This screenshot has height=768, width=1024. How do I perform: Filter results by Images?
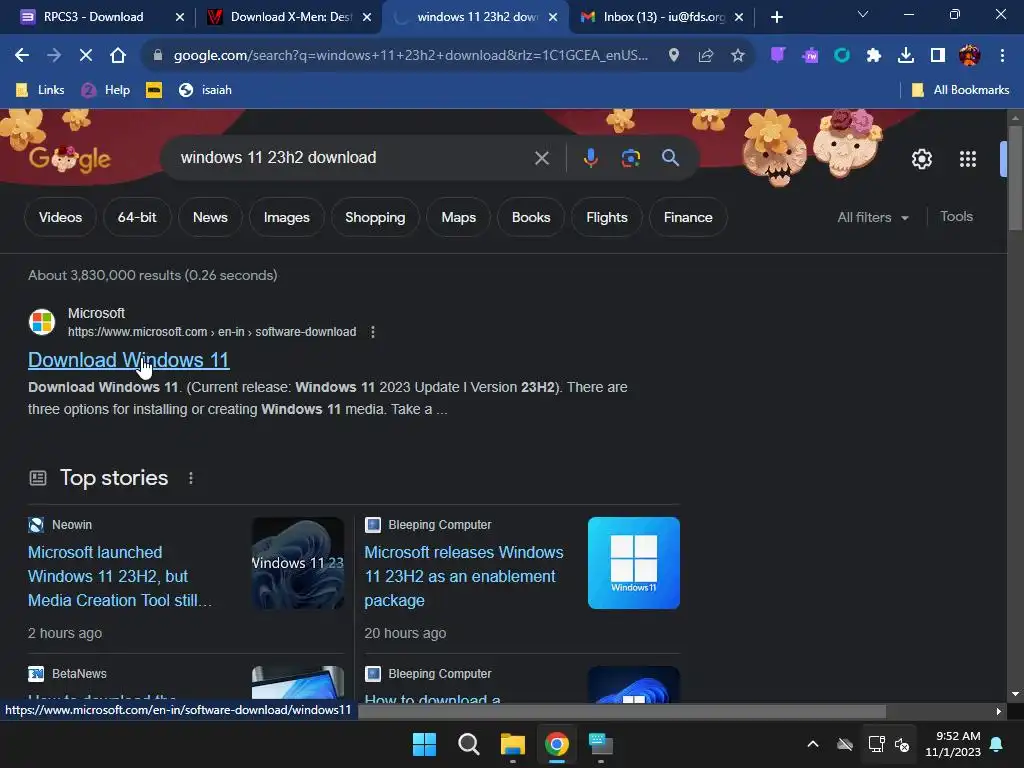pyautogui.click(x=287, y=217)
